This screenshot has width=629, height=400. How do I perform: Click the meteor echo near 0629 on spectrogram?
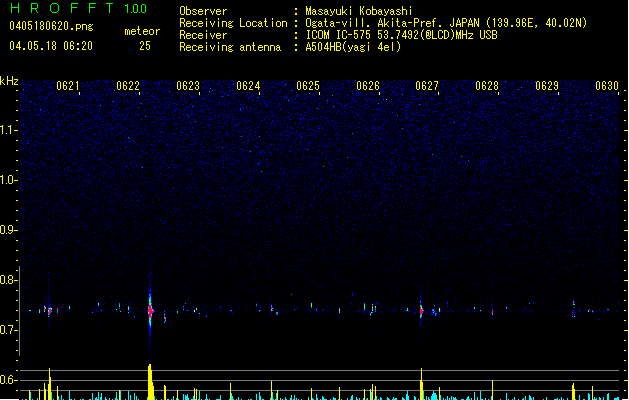click(x=574, y=308)
